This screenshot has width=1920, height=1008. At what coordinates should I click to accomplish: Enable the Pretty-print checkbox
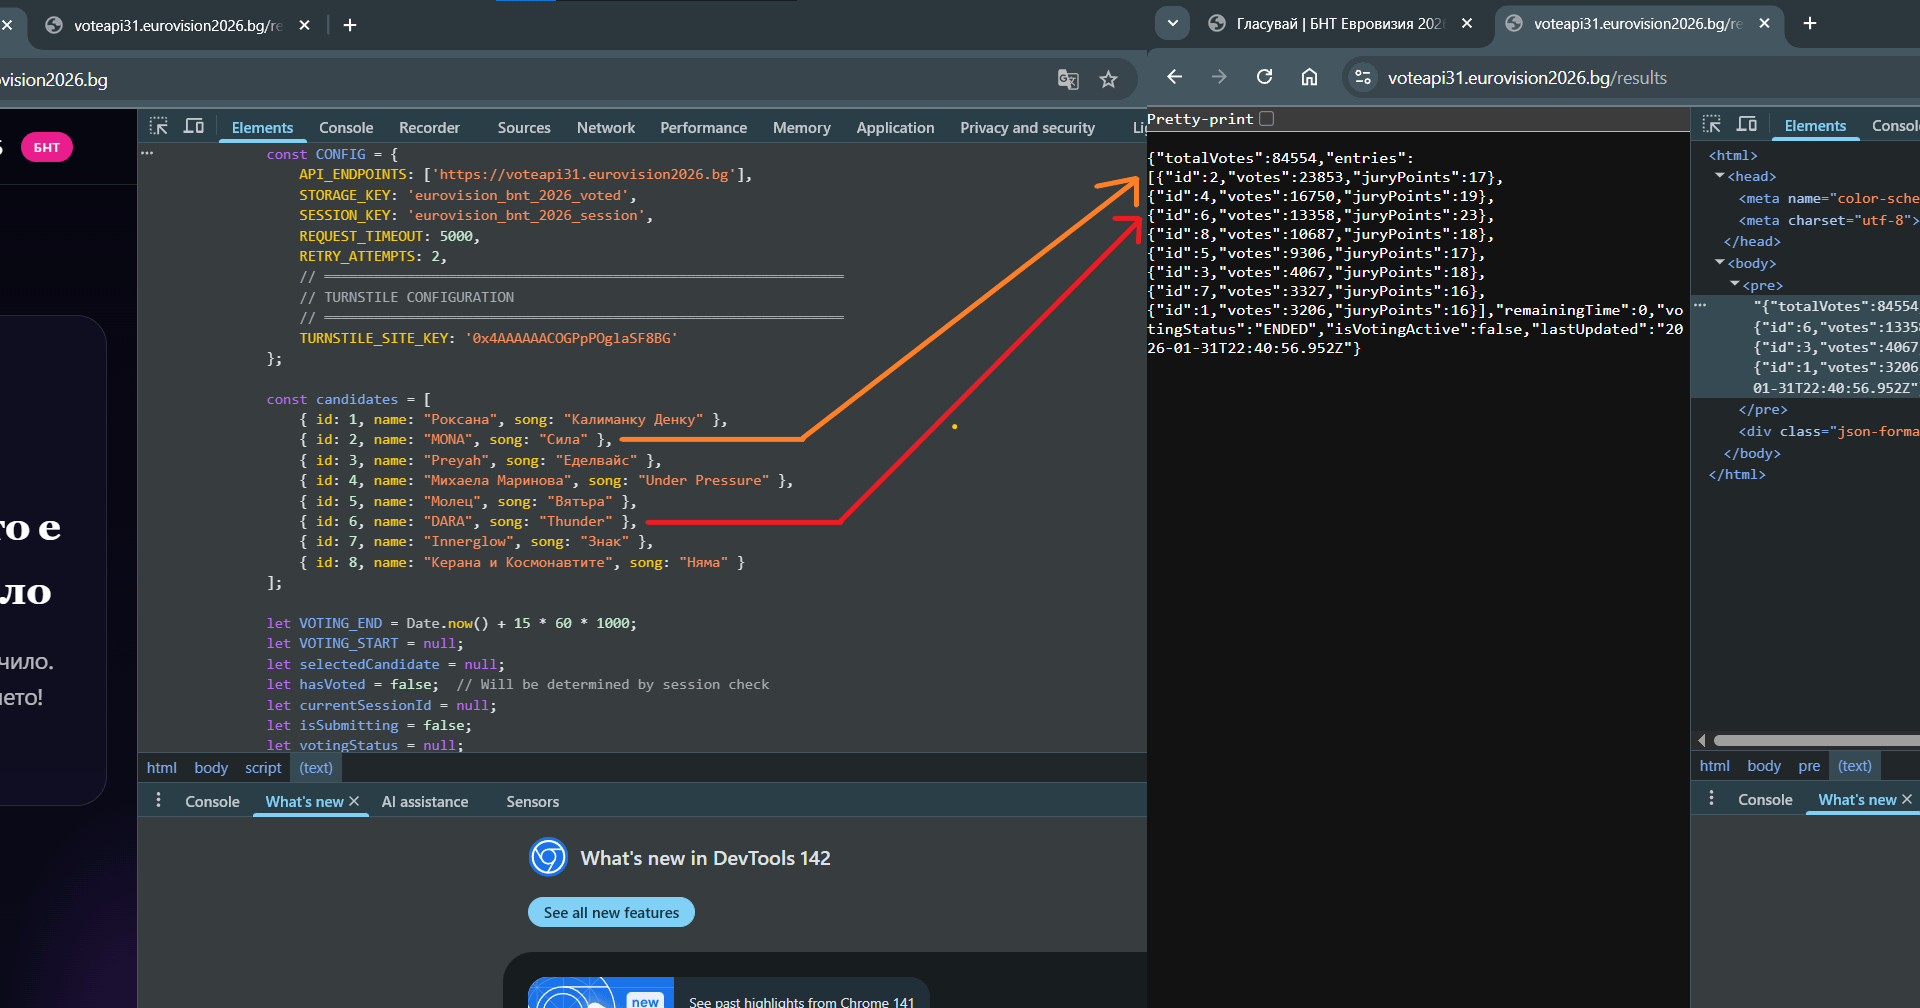coord(1267,119)
